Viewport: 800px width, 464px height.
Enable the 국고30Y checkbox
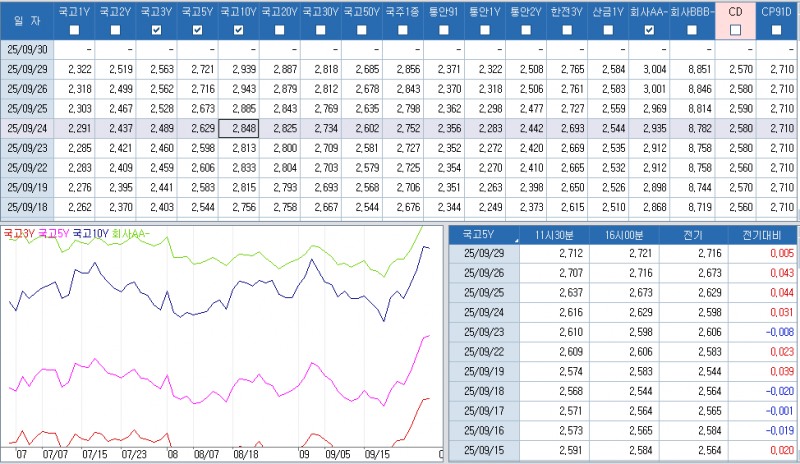(321, 30)
